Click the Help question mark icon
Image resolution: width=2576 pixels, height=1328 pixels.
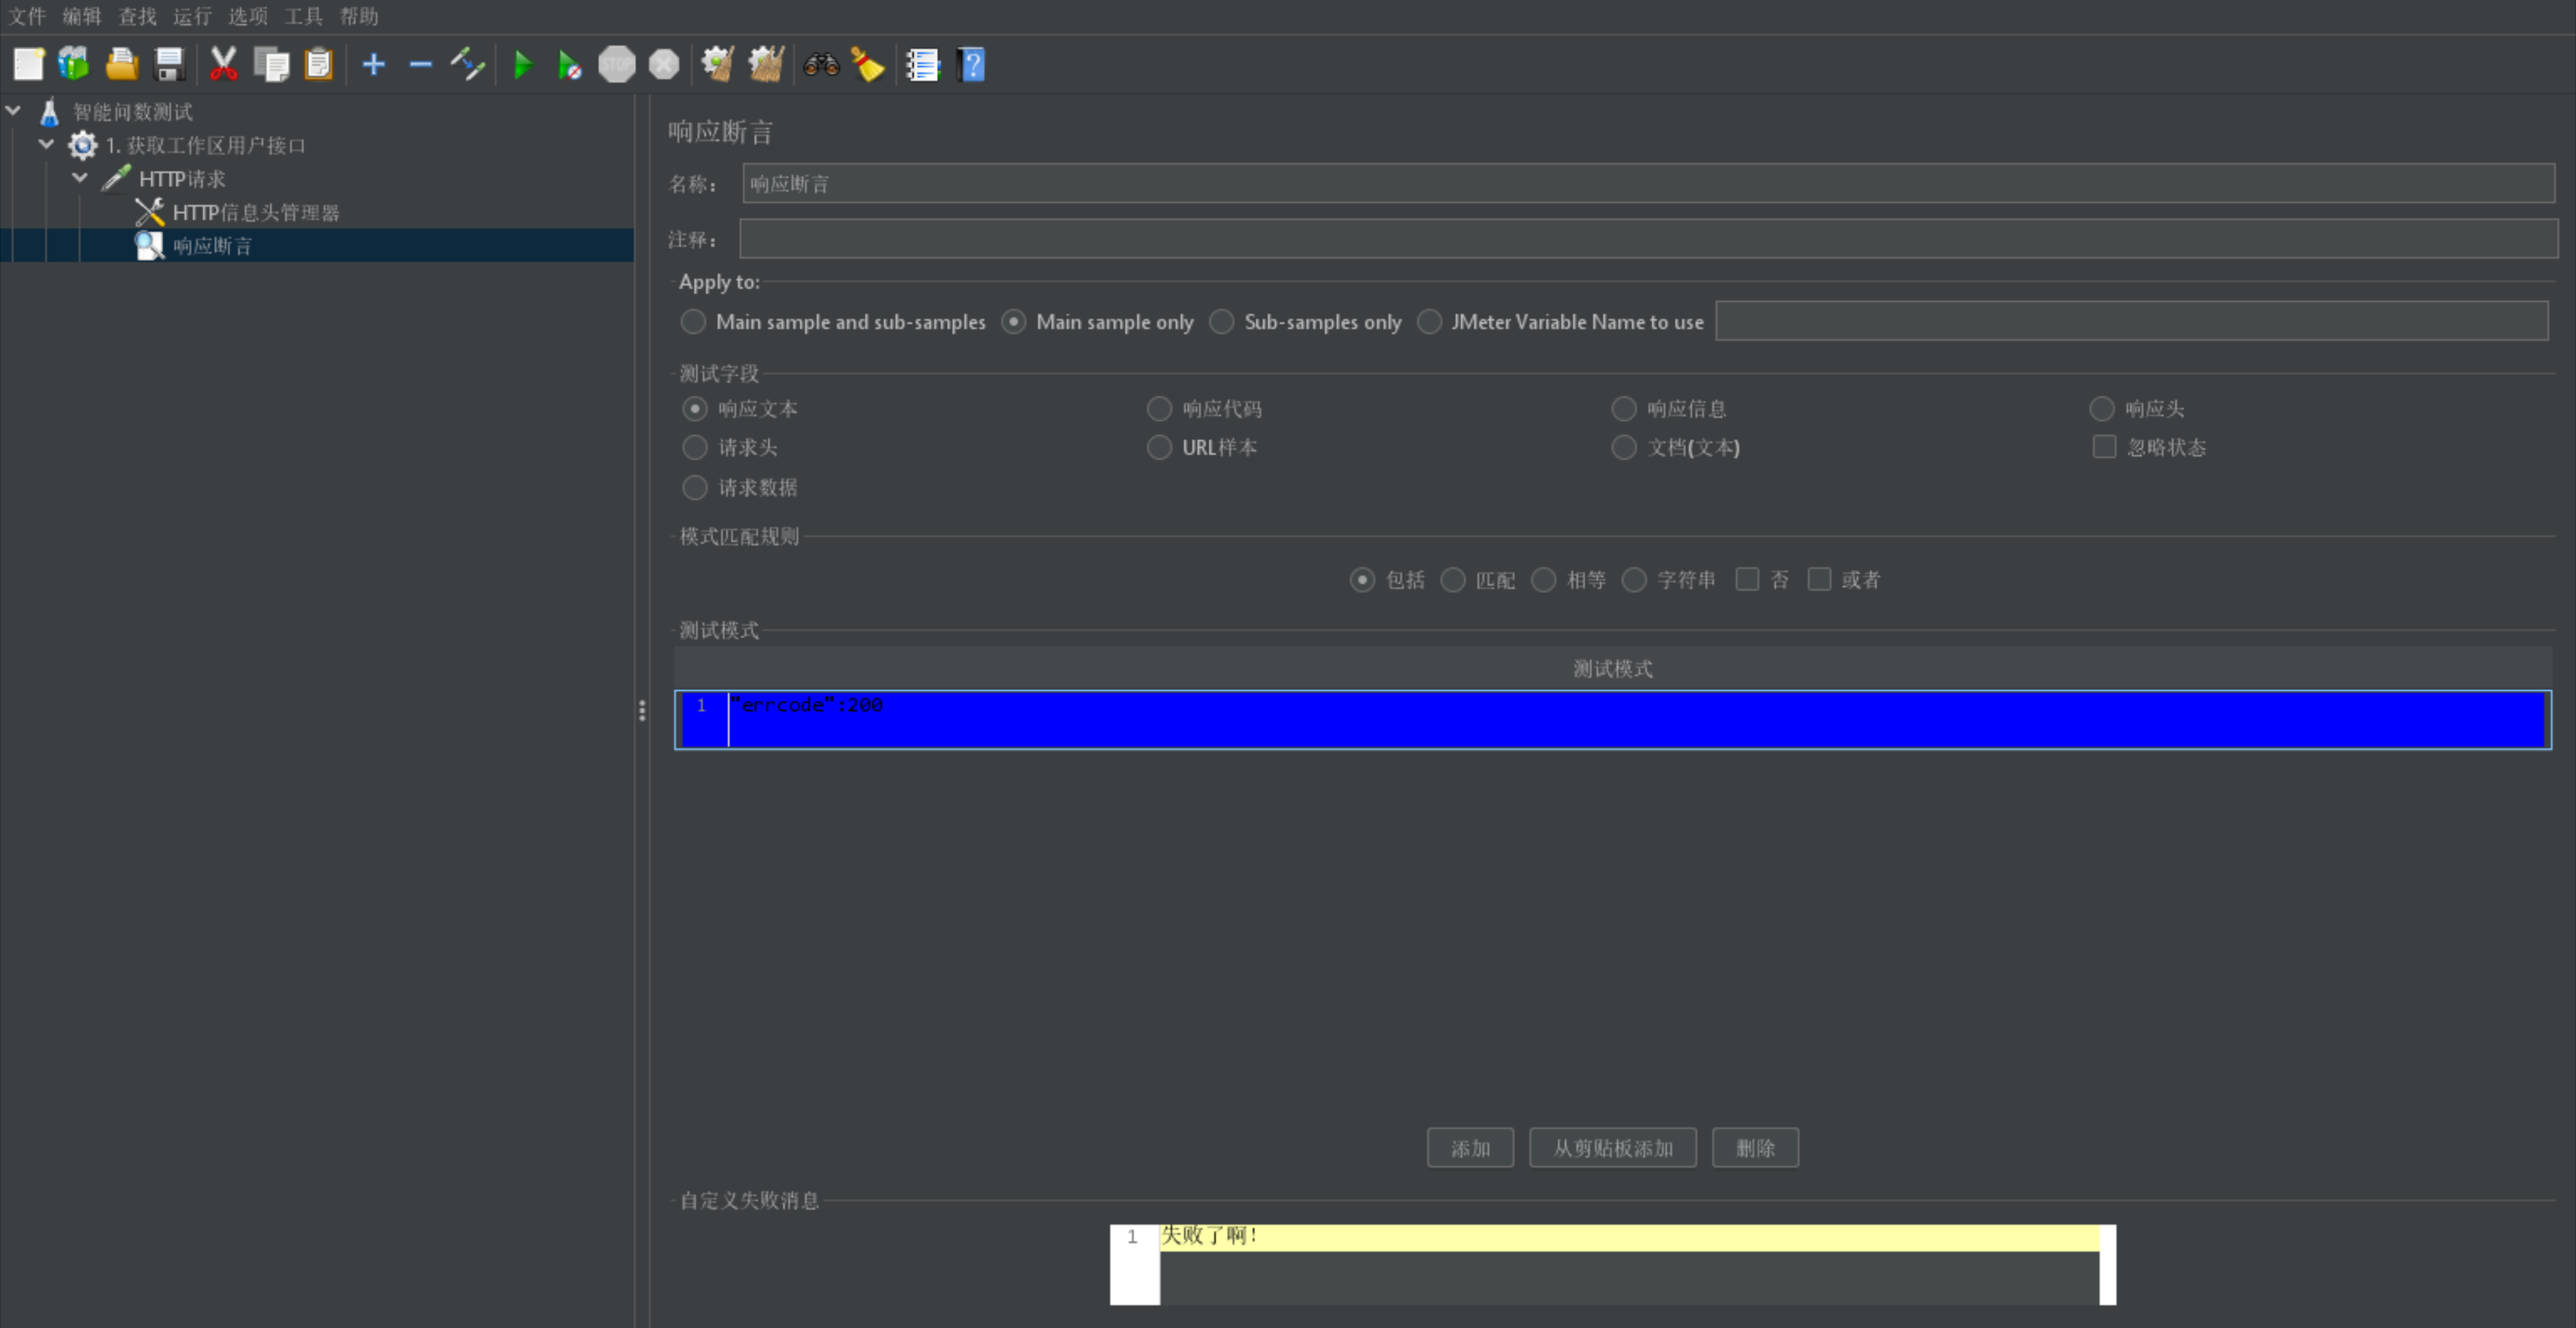[971, 65]
